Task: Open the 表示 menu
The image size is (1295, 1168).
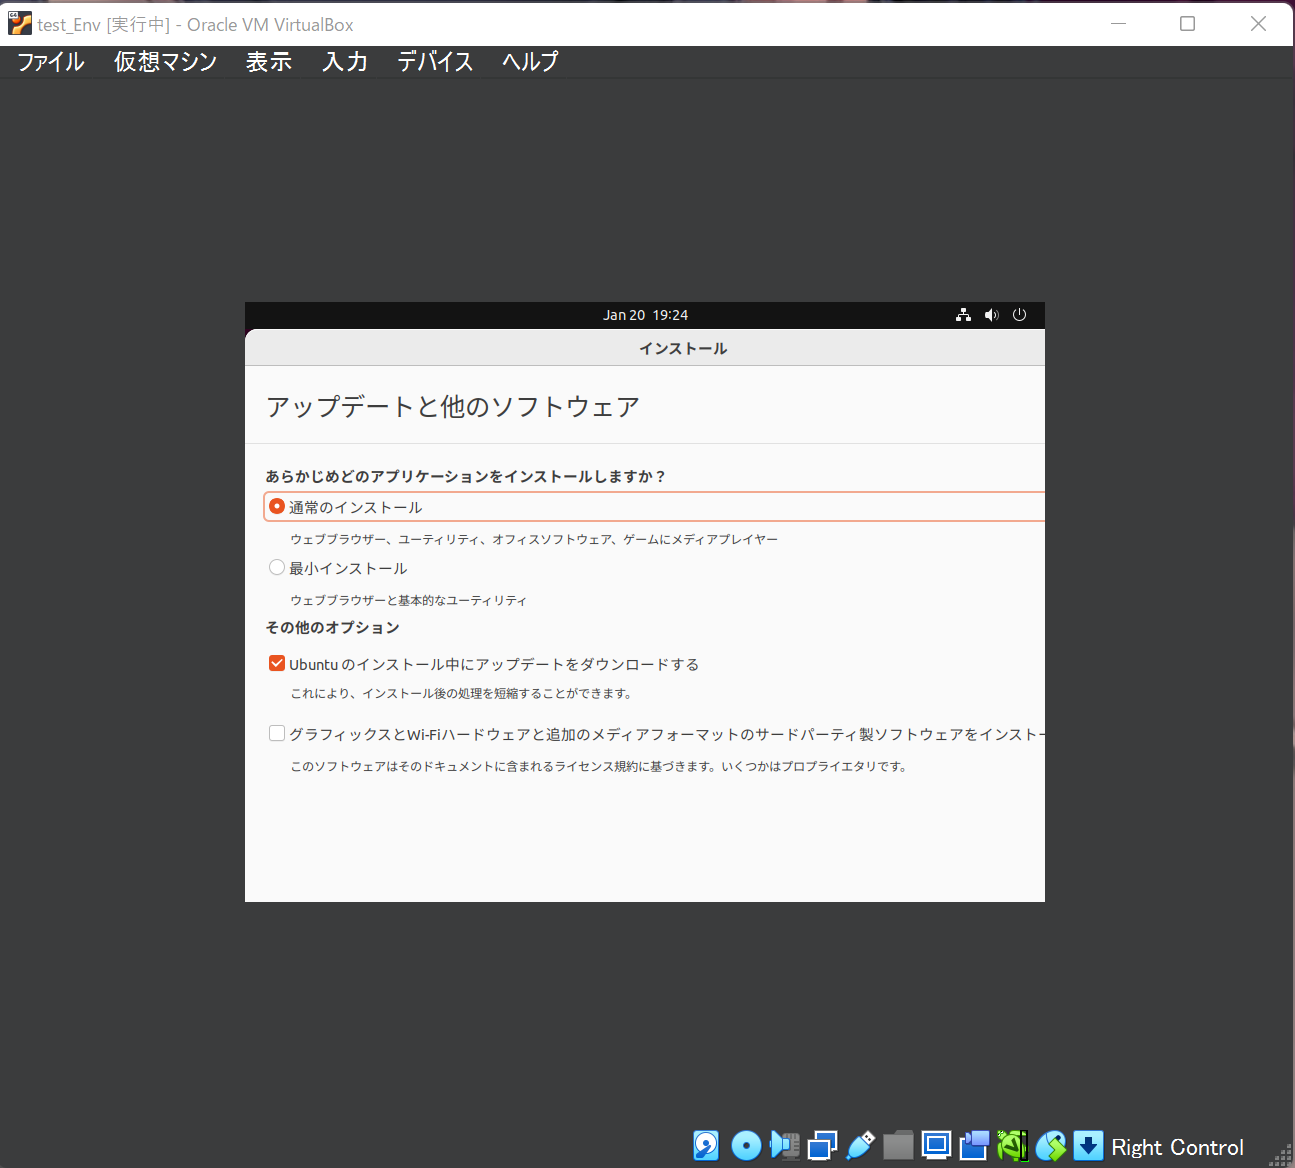Action: pos(269,62)
